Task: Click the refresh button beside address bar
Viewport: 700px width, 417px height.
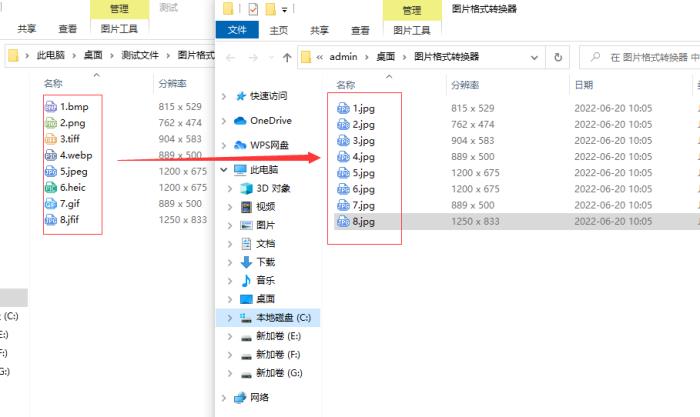Action: [x=558, y=57]
